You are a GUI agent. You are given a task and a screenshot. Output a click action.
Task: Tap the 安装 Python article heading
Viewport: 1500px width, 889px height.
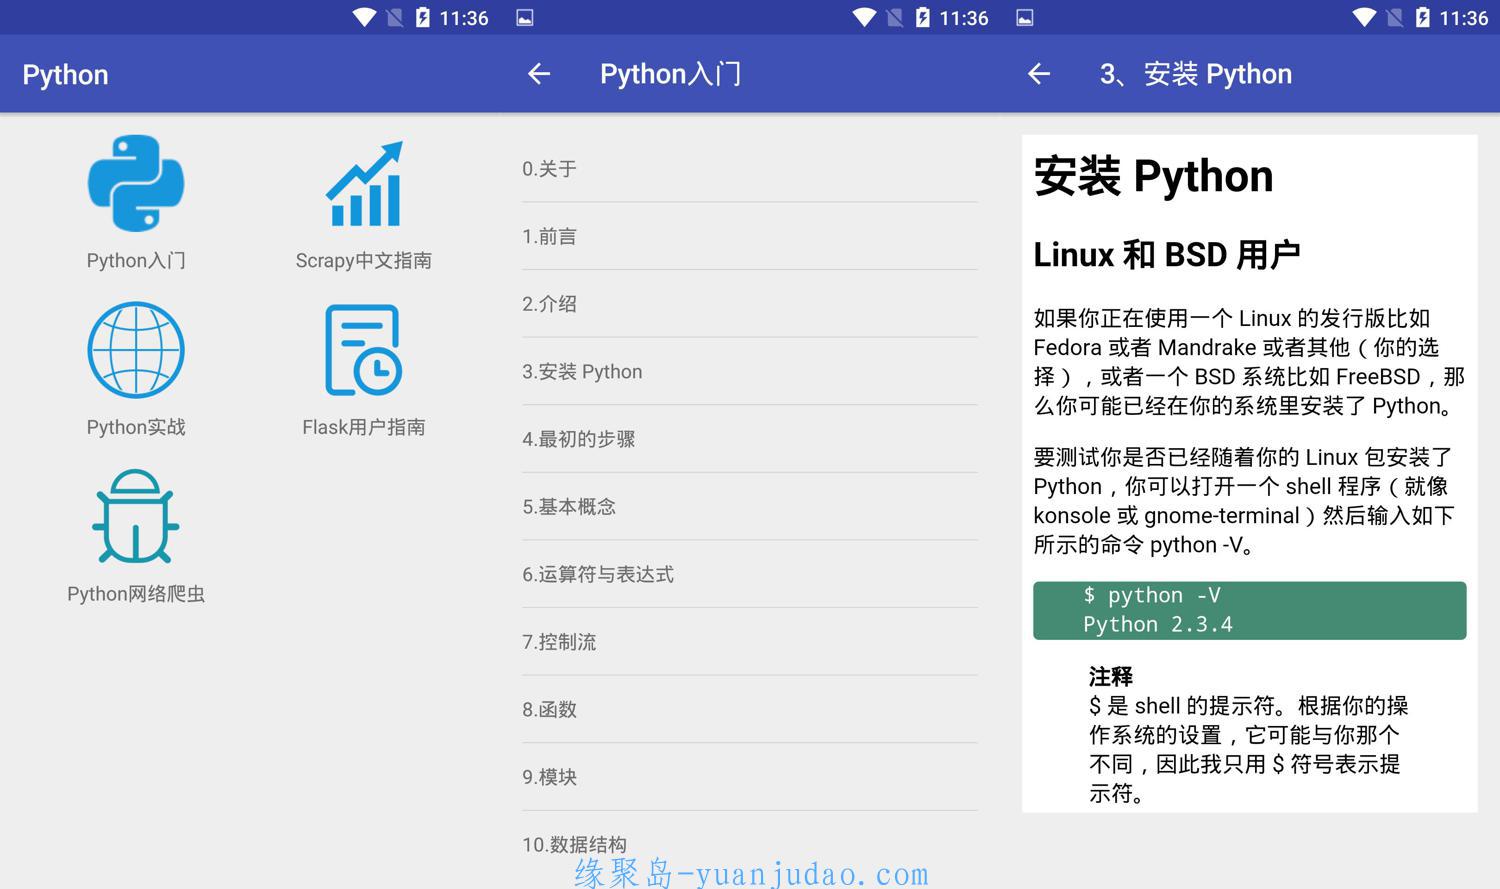coord(1153,176)
